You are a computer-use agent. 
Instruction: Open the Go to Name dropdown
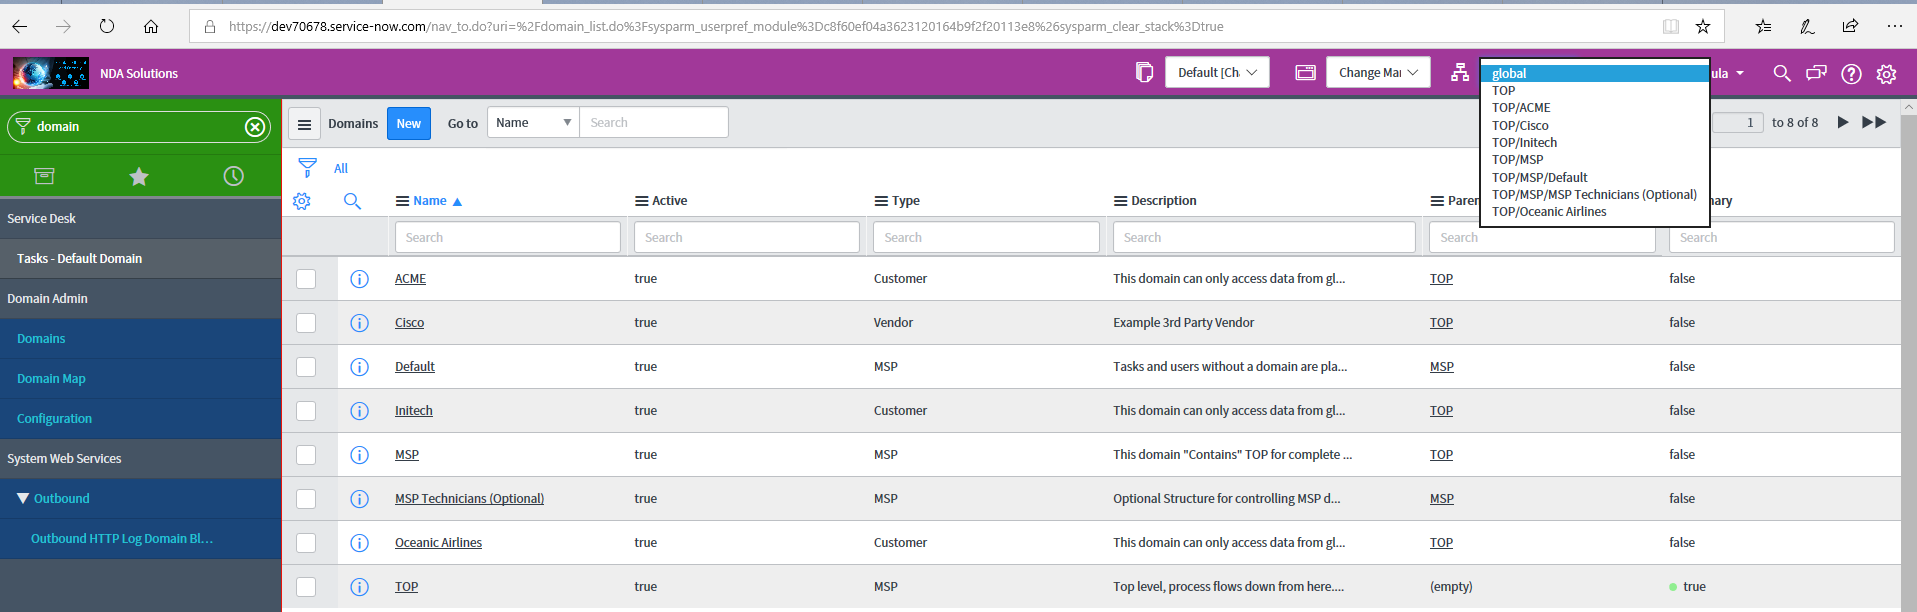(533, 123)
